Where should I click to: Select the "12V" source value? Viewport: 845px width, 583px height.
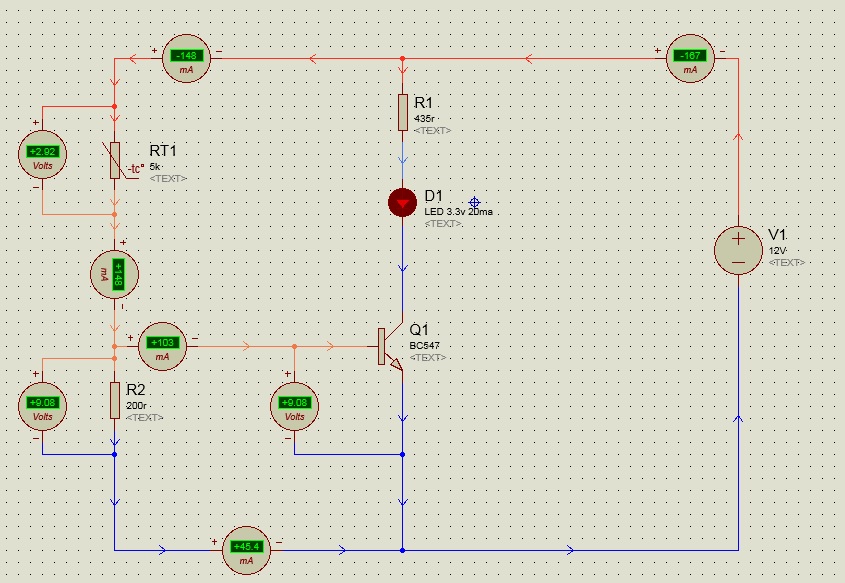click(778, 251)
